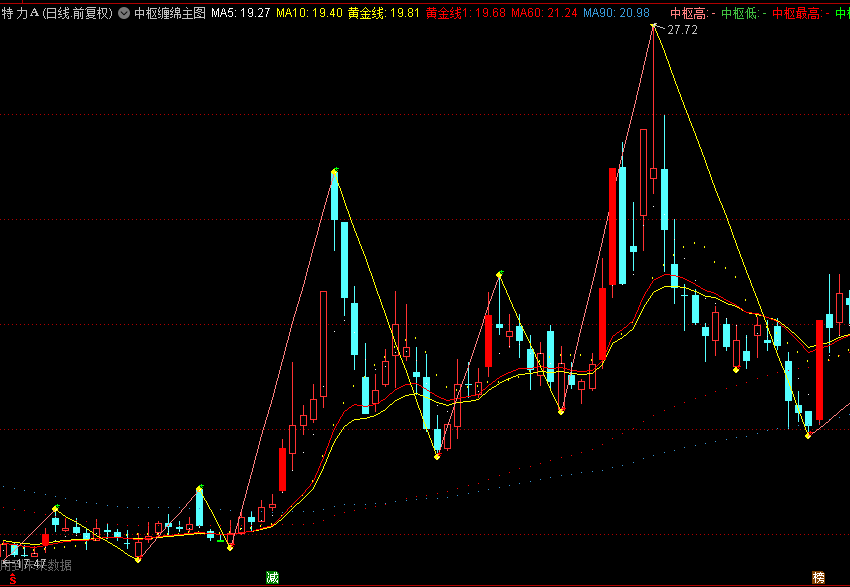The image size is (850, 587).
Task: Click the MA90: 20.98 indicator value
Action: click(x=616, y=13)
